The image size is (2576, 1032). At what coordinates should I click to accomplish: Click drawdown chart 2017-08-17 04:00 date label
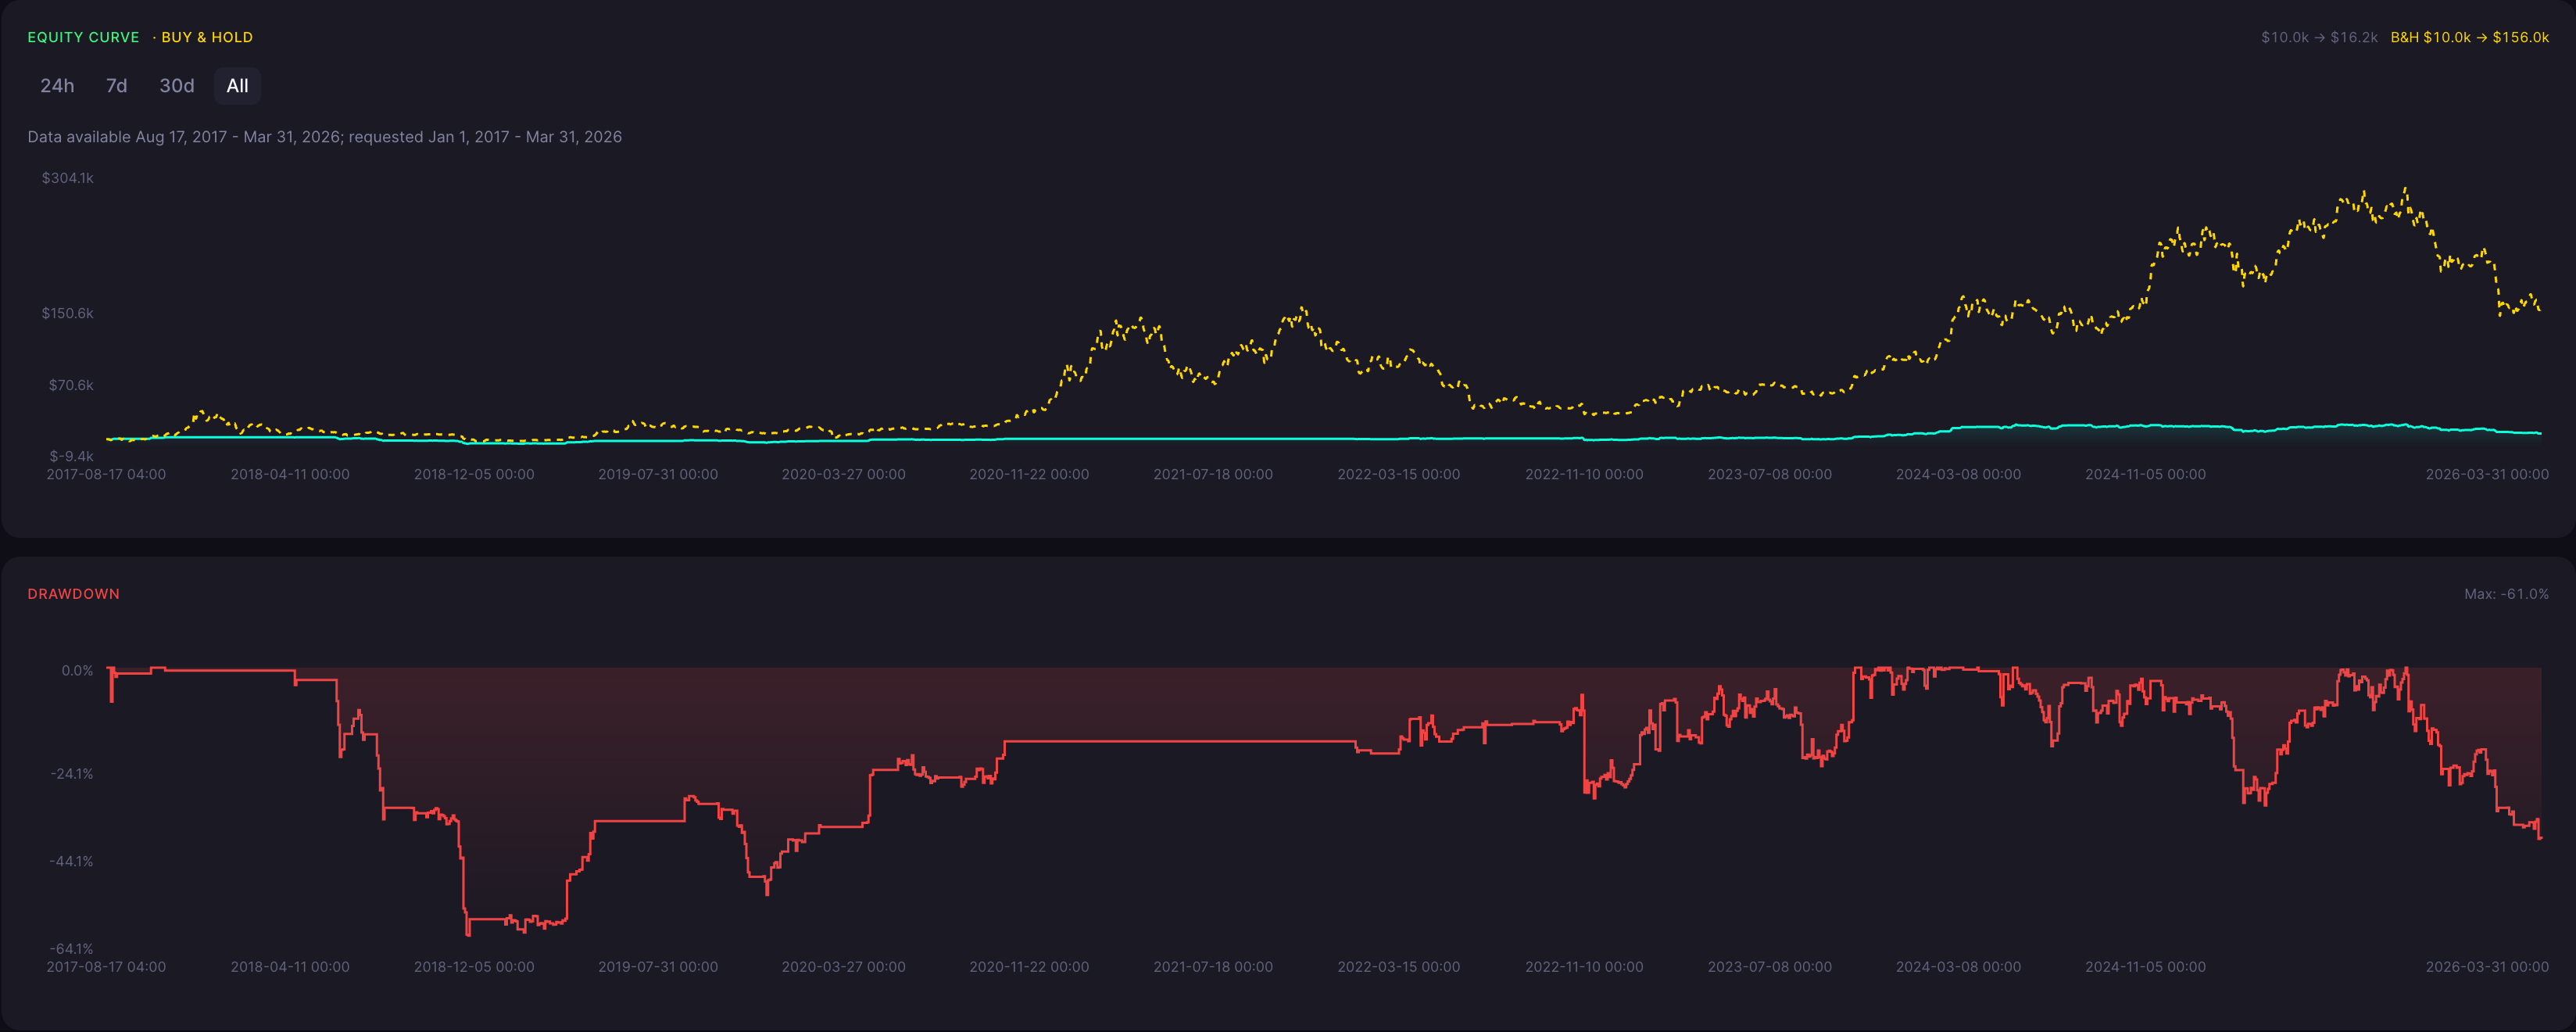(106, 967)
